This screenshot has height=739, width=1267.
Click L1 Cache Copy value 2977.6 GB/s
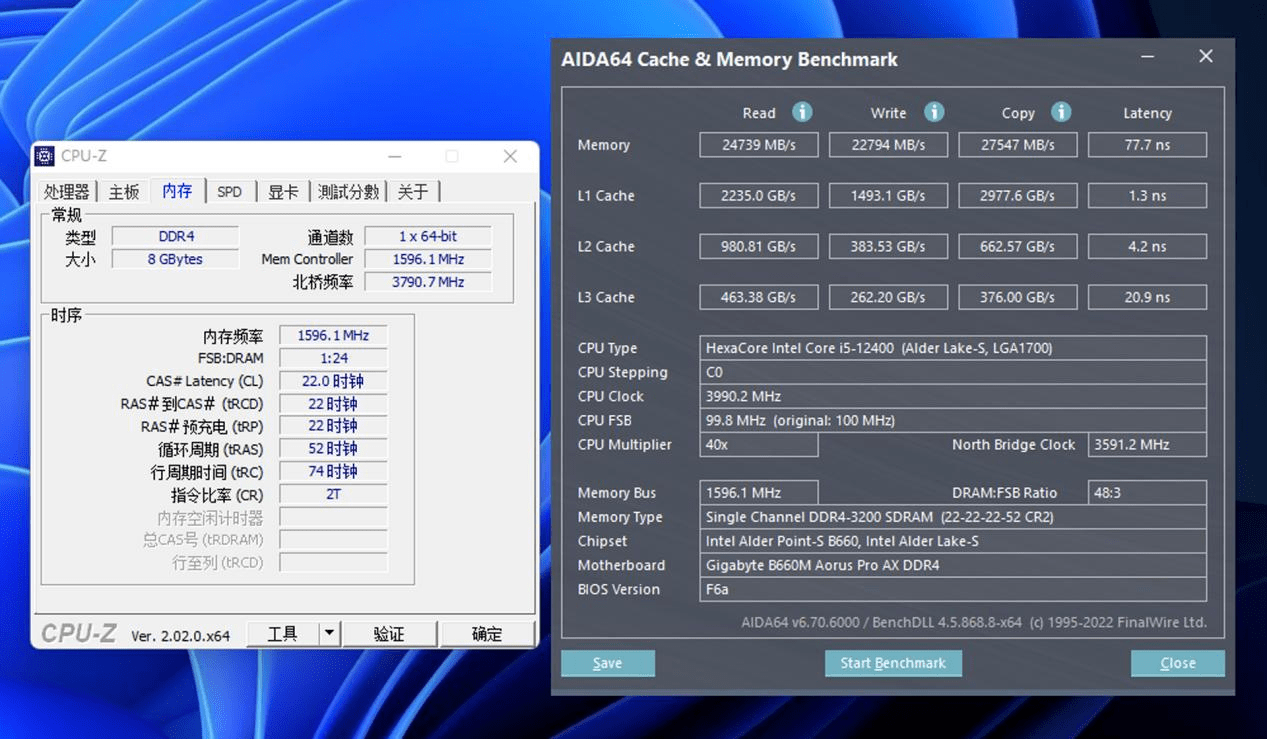click(x=1018, y=196)
